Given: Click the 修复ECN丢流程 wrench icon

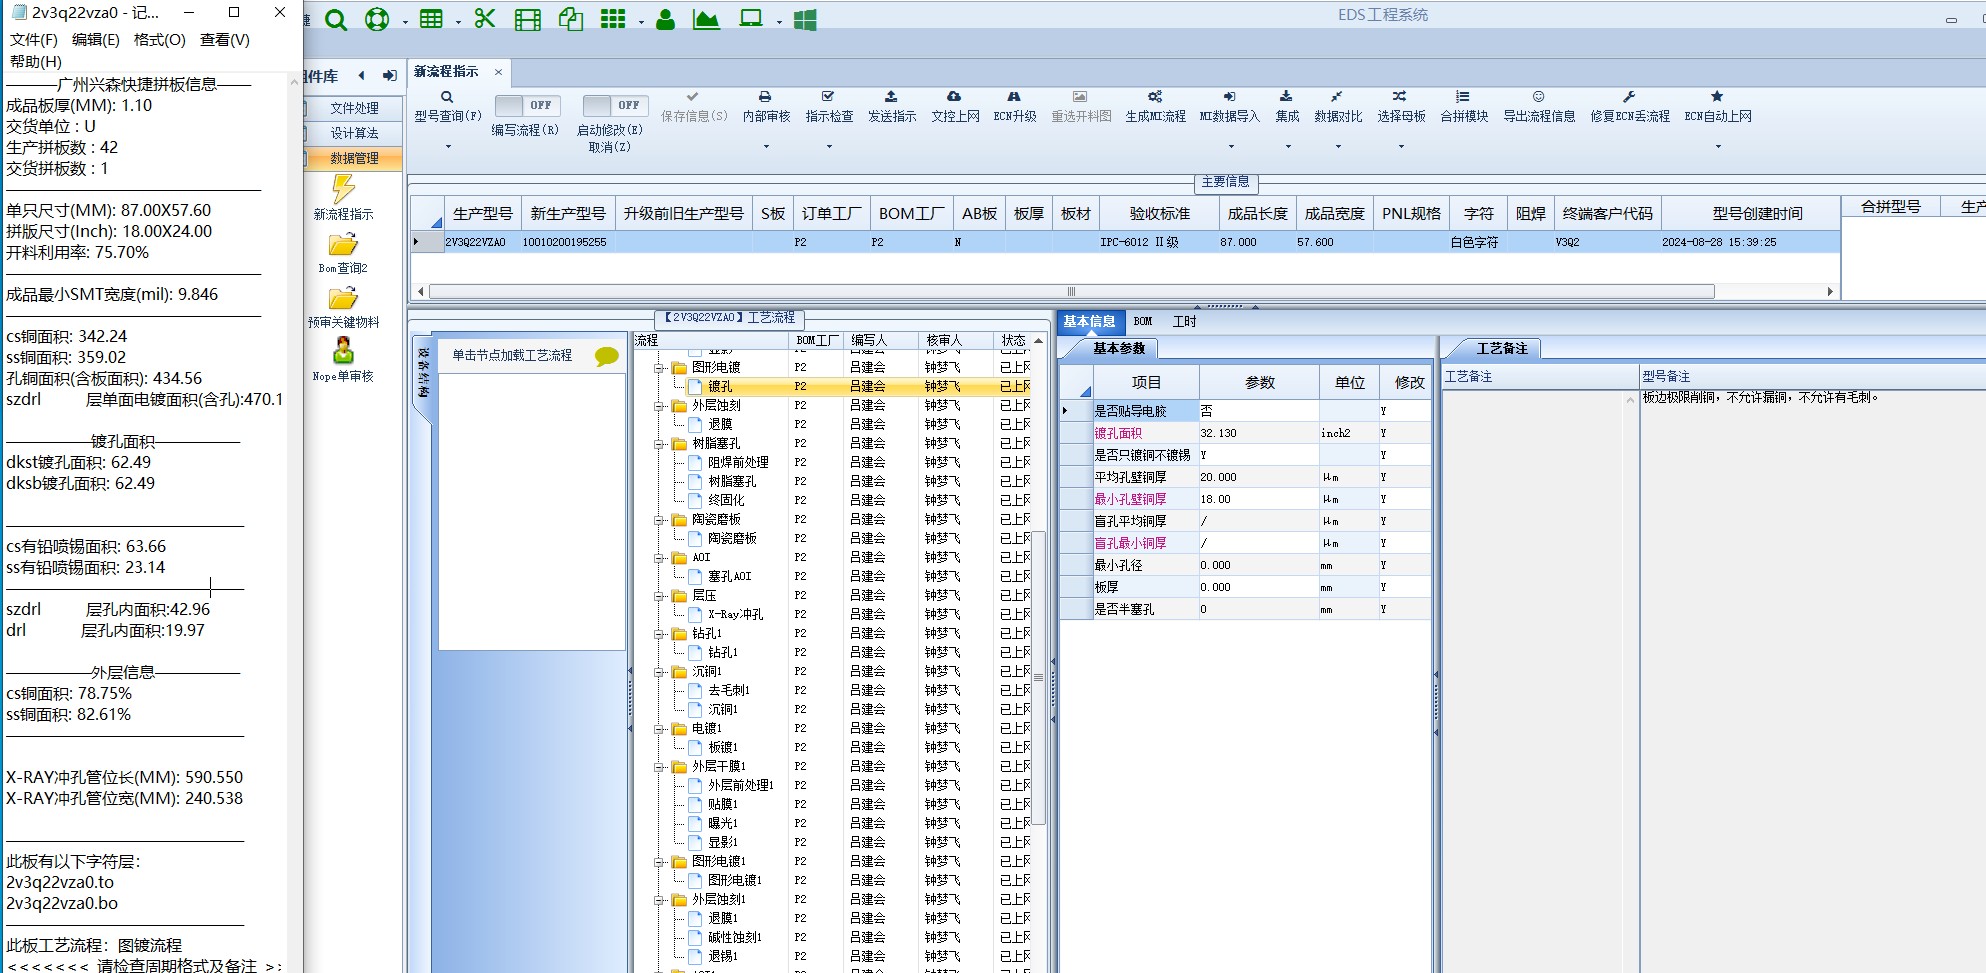Looking at the screenshot, I should [x=1629, y=97].
